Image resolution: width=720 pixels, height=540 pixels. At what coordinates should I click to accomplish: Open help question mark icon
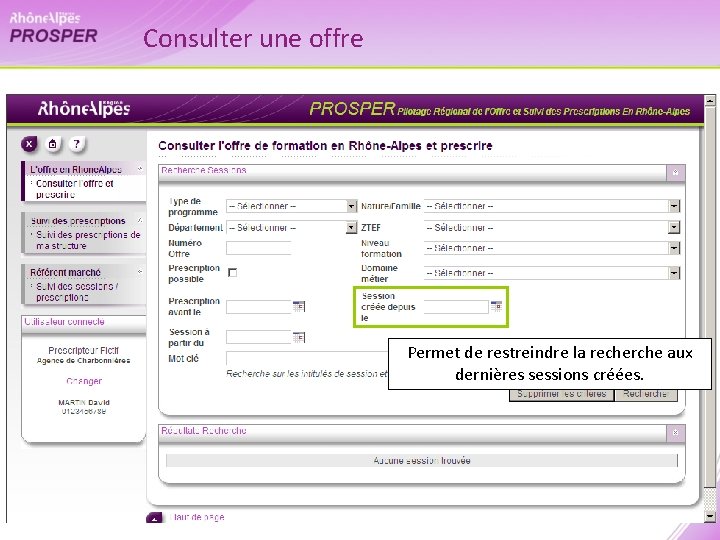[77, 145]
